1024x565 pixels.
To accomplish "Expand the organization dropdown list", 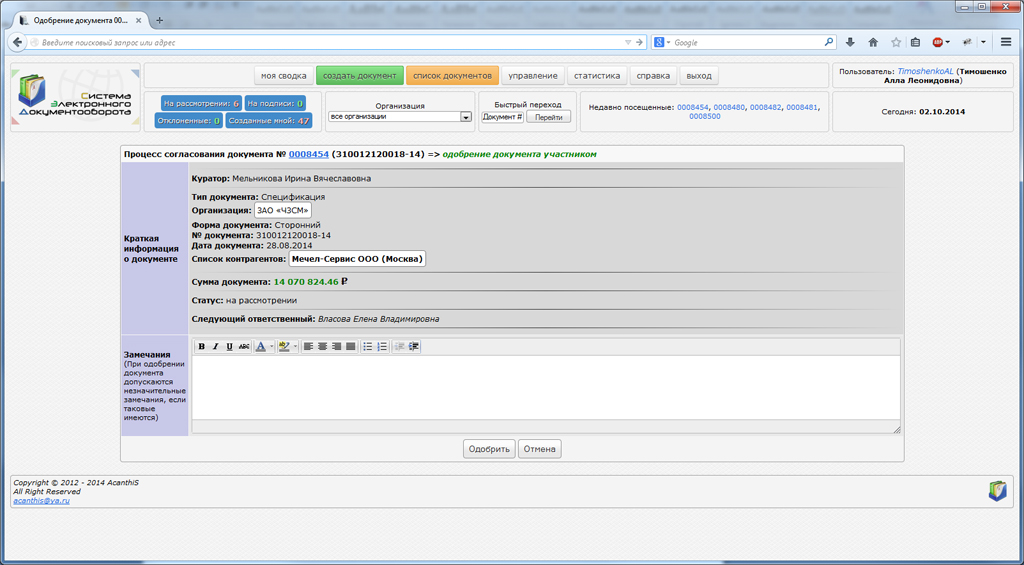I will pyautogui.click(x=465, y=117).
